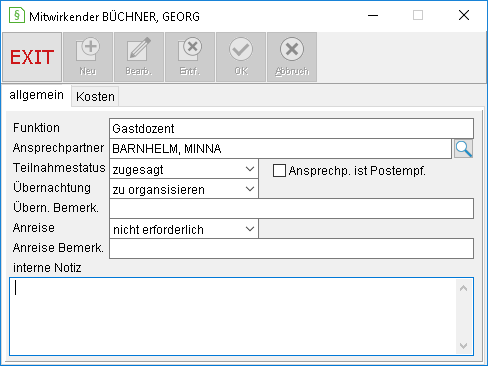Click the Abbruch cancel toolbar icon

pyautogui.click(x=292, y=57)
